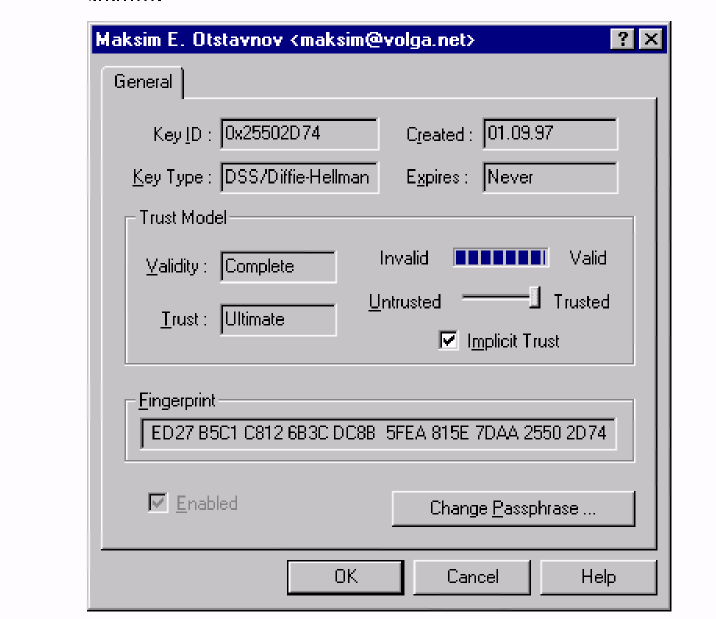Toggle the Implicit Trust checkbox
This screenshot has width=716, height=619.
pos(448,341)
